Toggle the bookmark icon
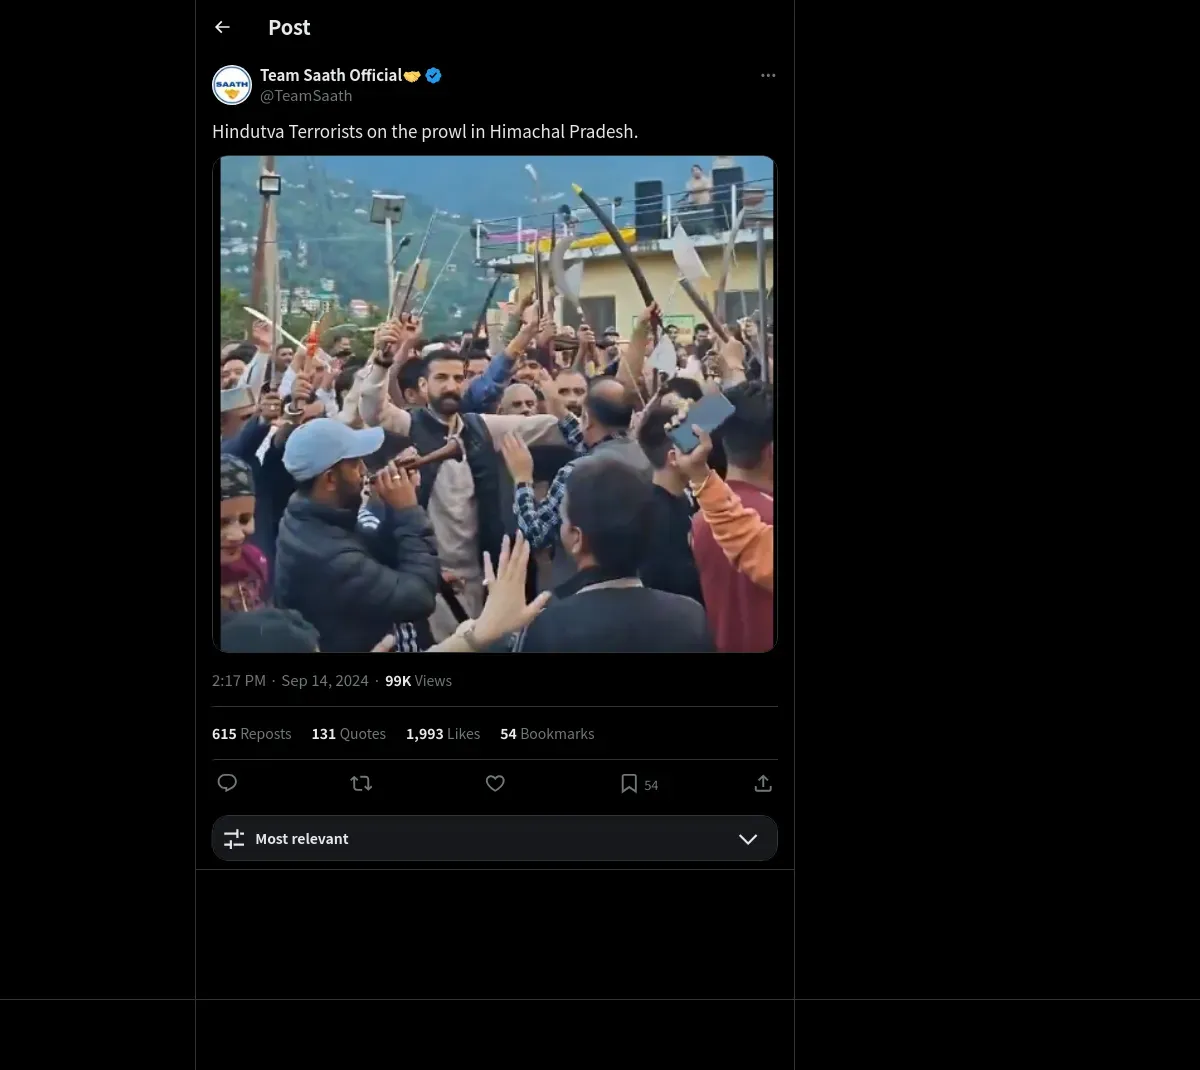The image size is (1200, 1070). (x=629, y=783)
